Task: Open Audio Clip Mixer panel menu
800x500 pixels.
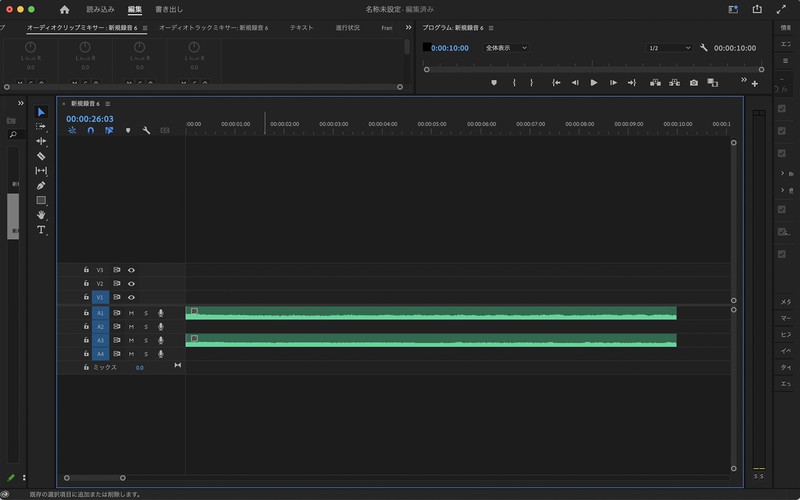Action: 145,28
